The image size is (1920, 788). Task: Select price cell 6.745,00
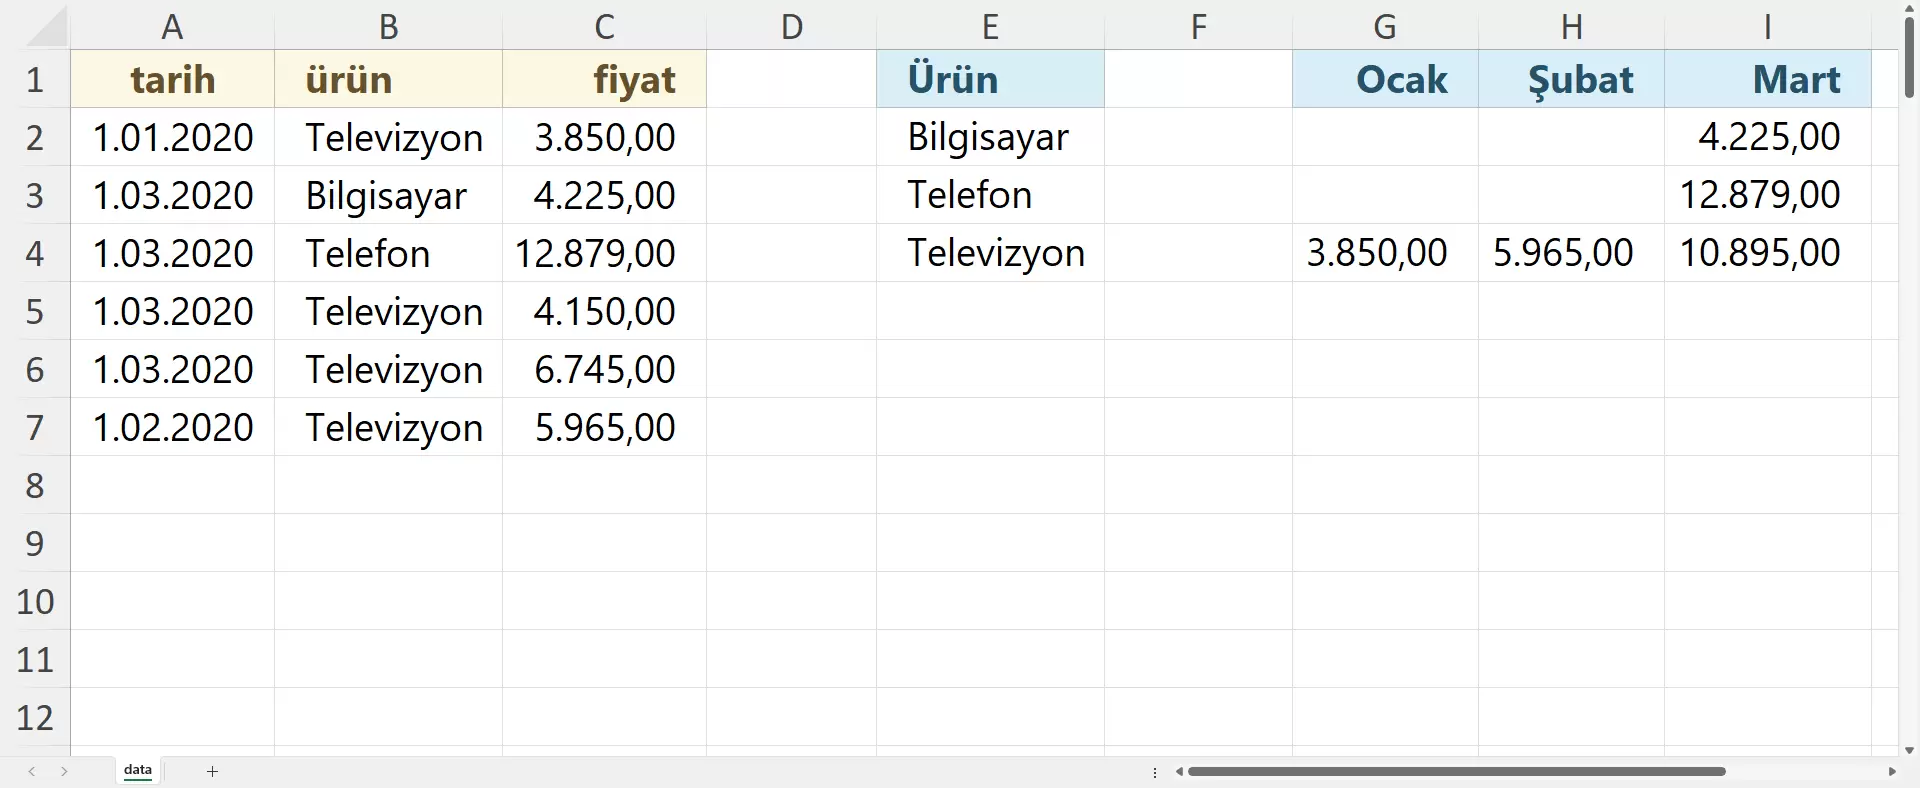604,369
